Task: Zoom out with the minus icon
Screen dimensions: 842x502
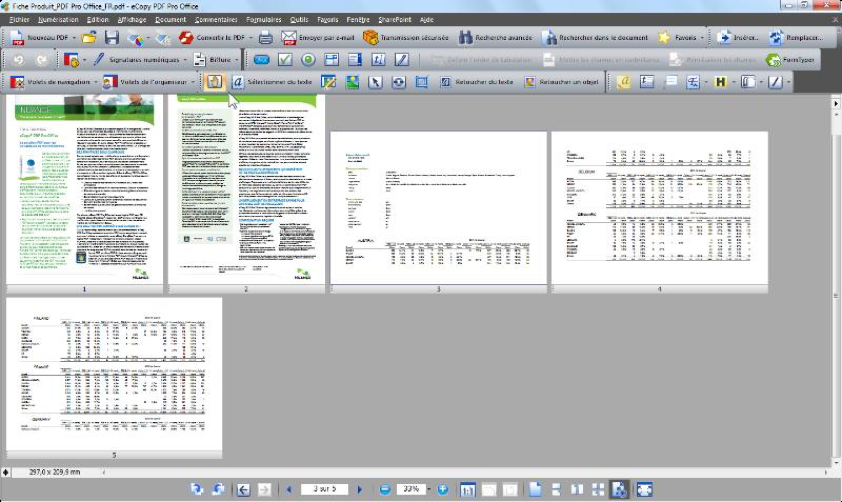Action: [x=384, y=489]
